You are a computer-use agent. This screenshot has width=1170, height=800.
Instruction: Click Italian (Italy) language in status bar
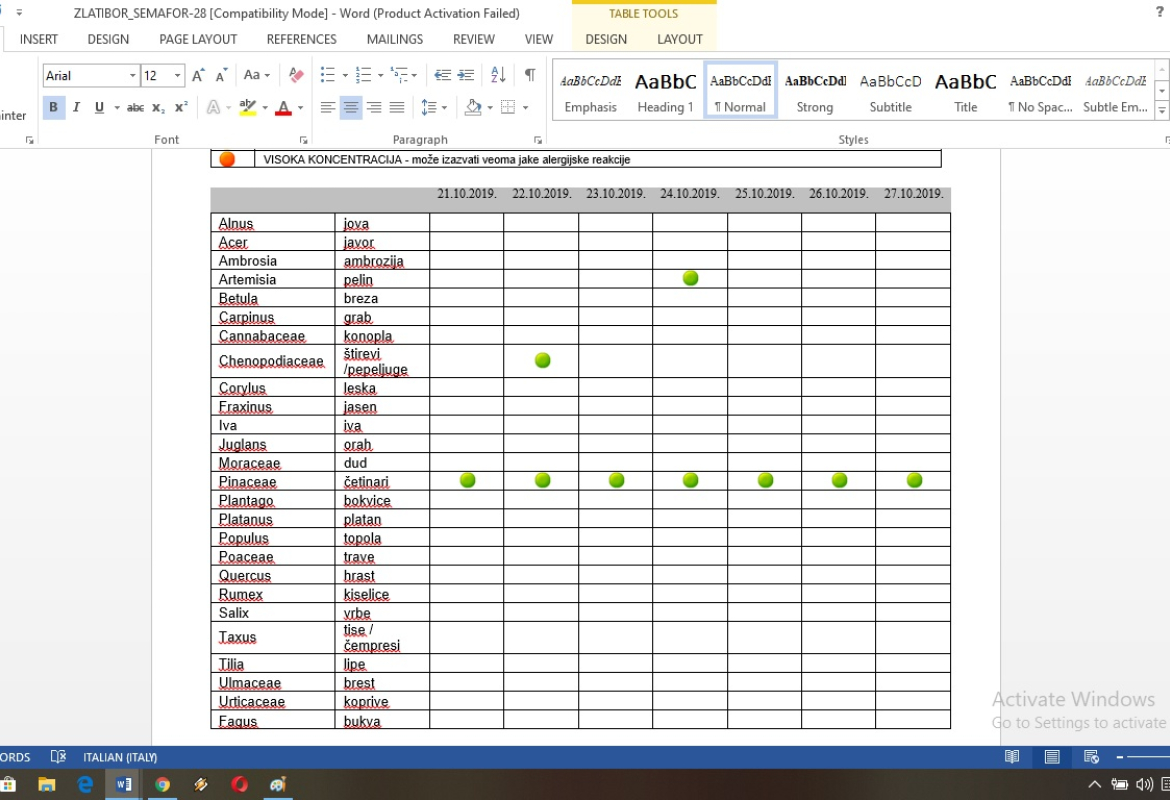click(x=120, y=757)
